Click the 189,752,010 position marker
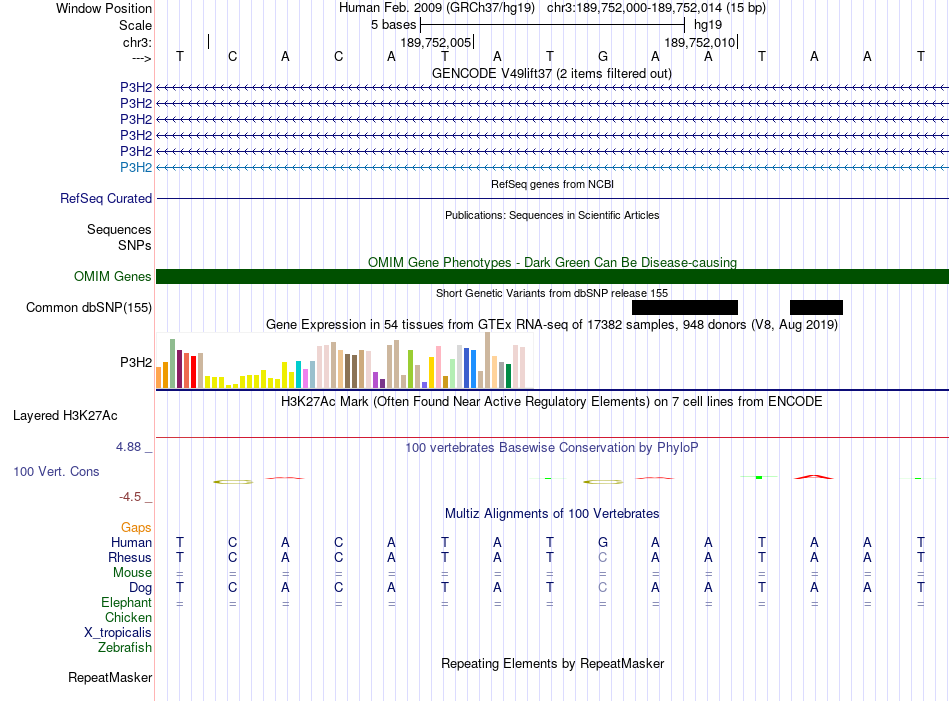This screenshot has height=701, width=950. [x=700, y=42]
